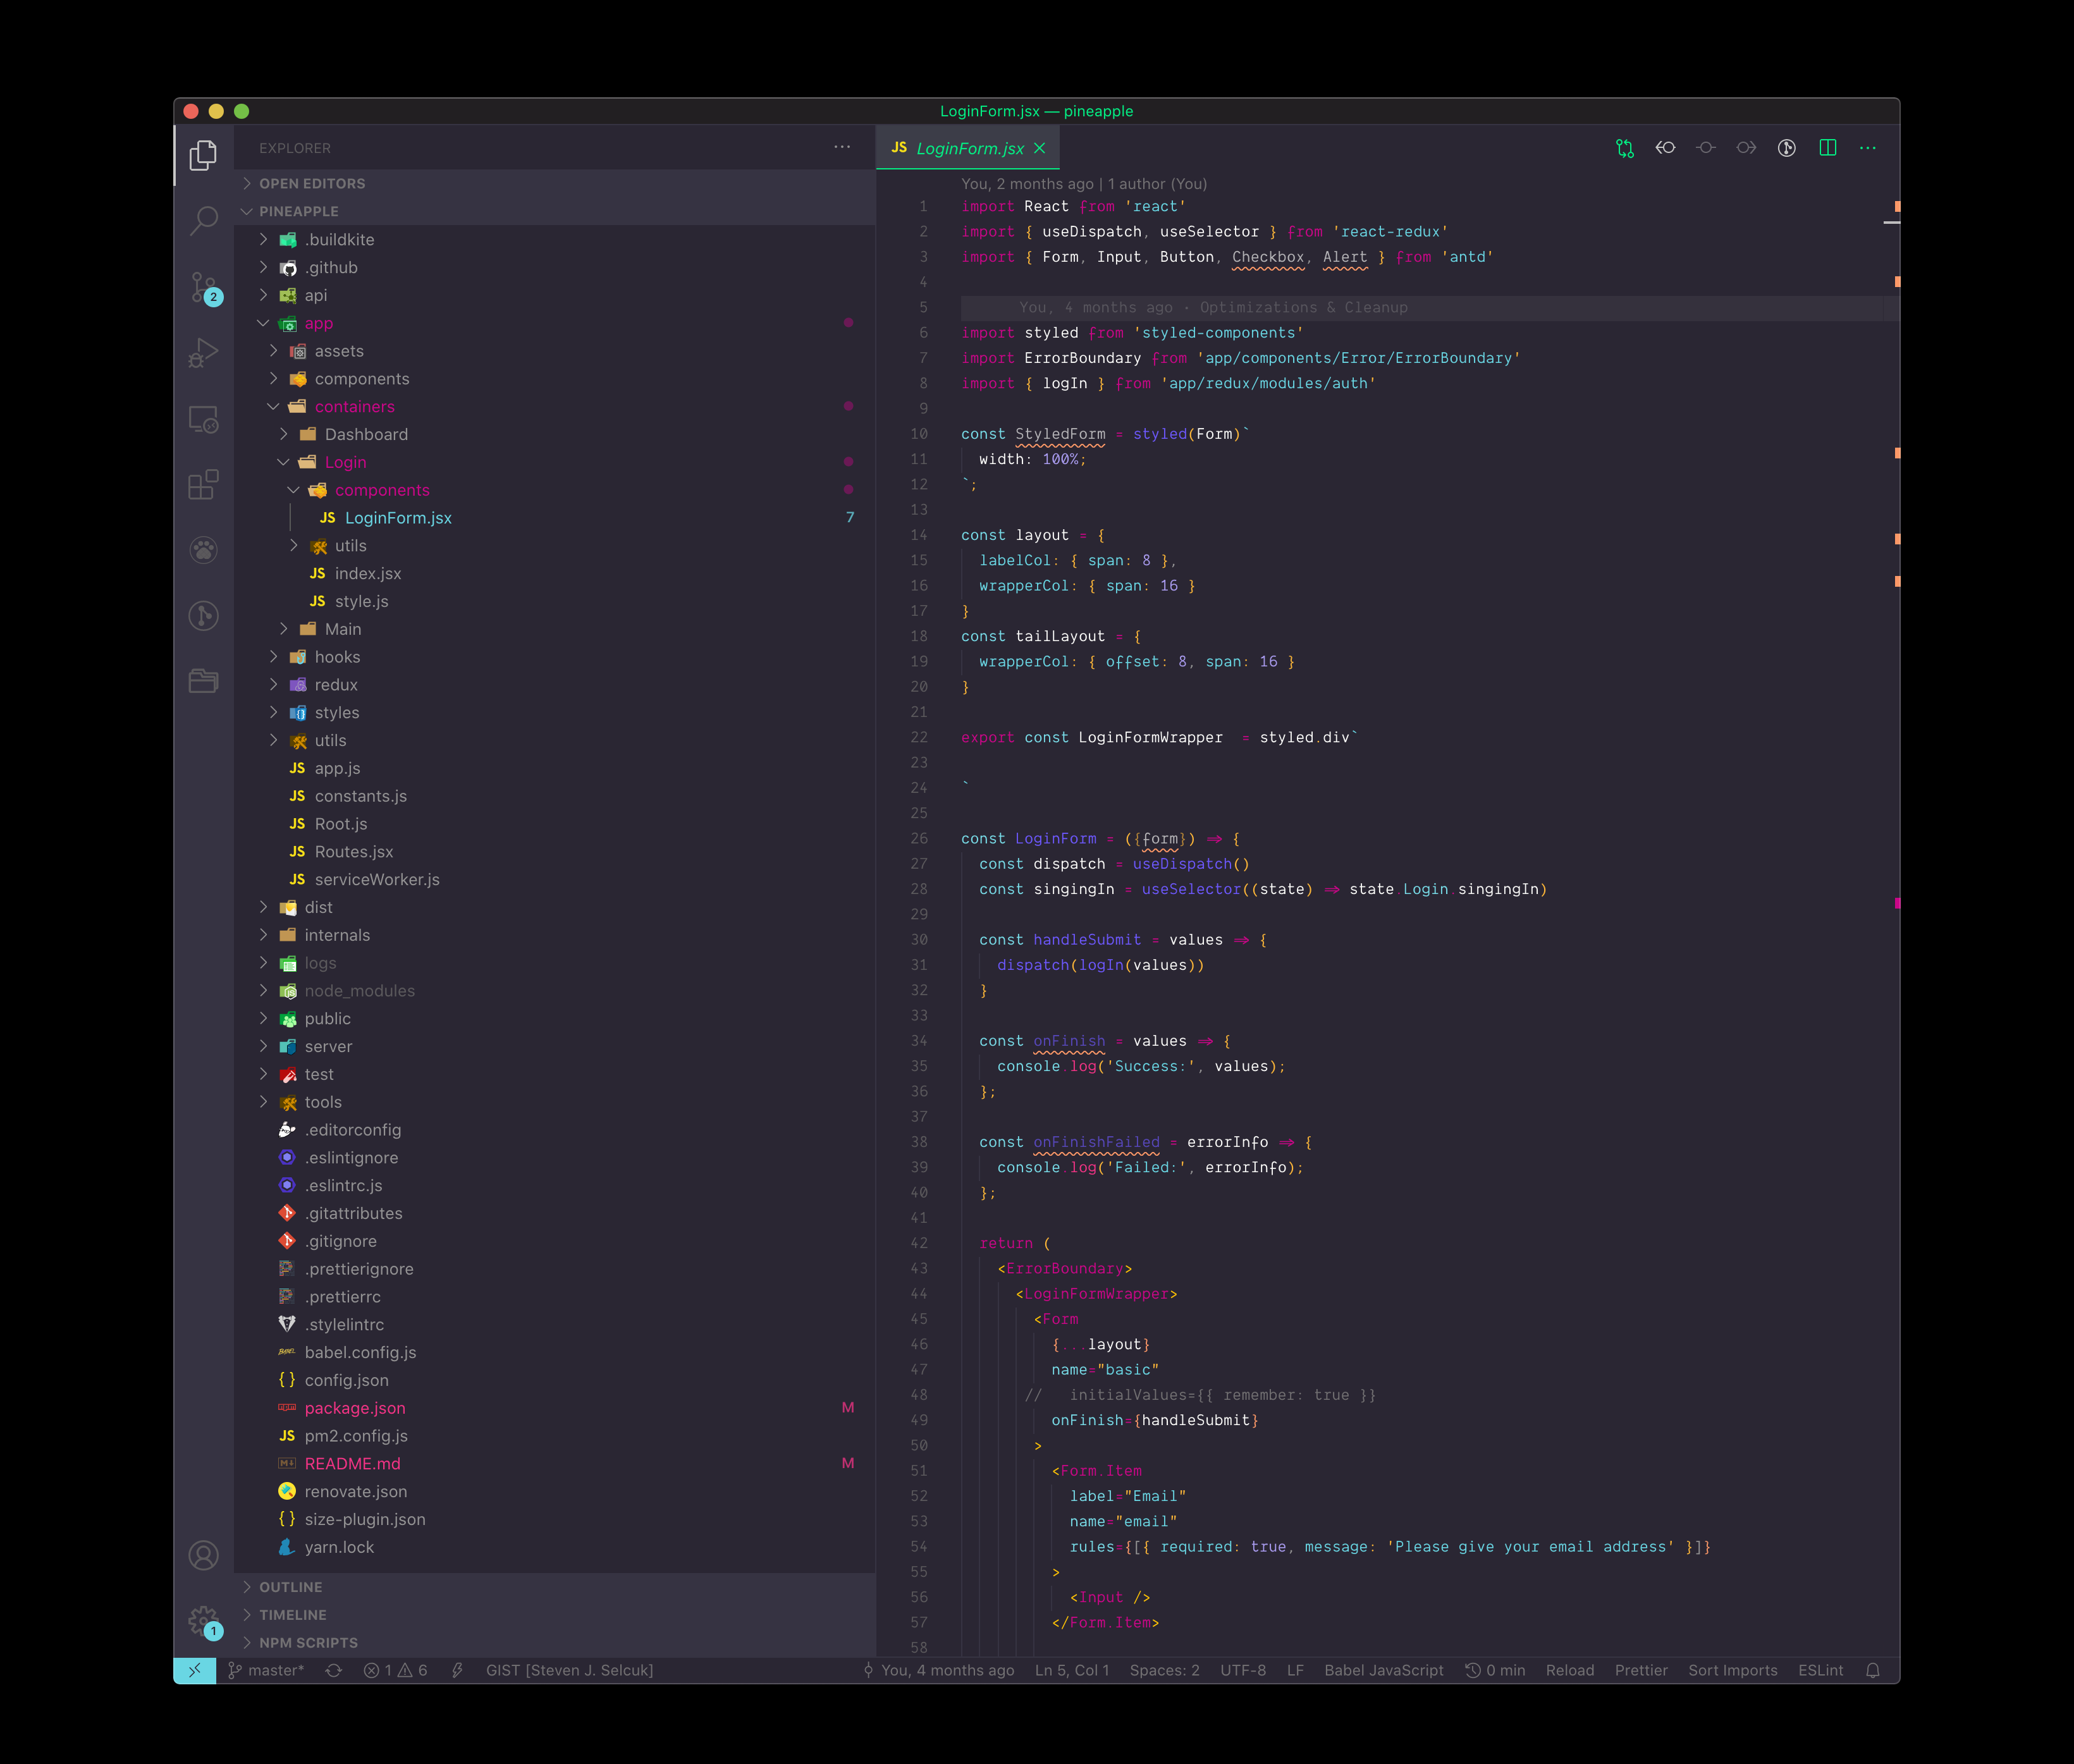
Task: Expand the OUTLINE section
Action: pyautogui.click(x=290, y=1587)
